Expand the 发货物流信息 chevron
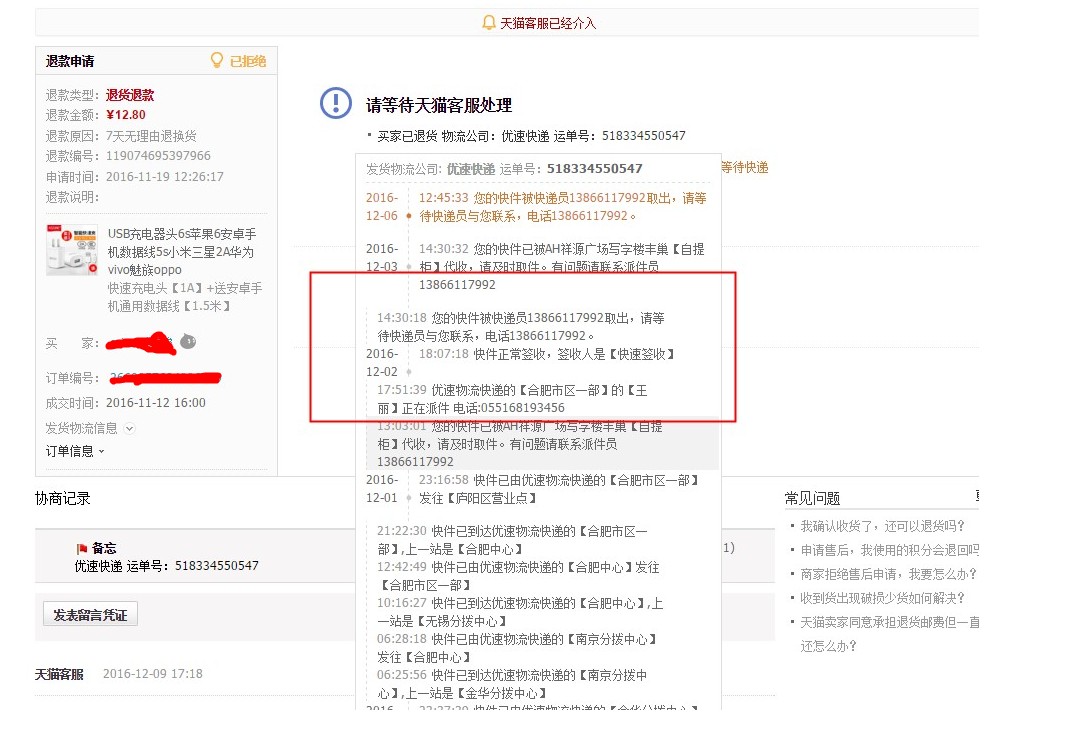 pyautogui.click(x=129, y=428)
